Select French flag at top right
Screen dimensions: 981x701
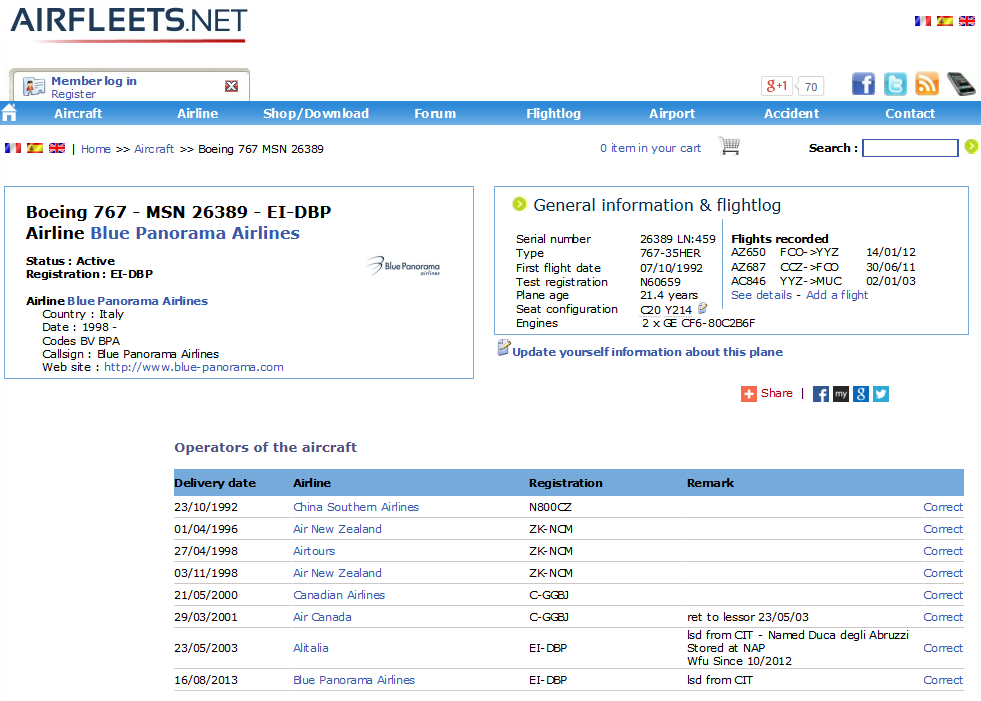(923, 21)
